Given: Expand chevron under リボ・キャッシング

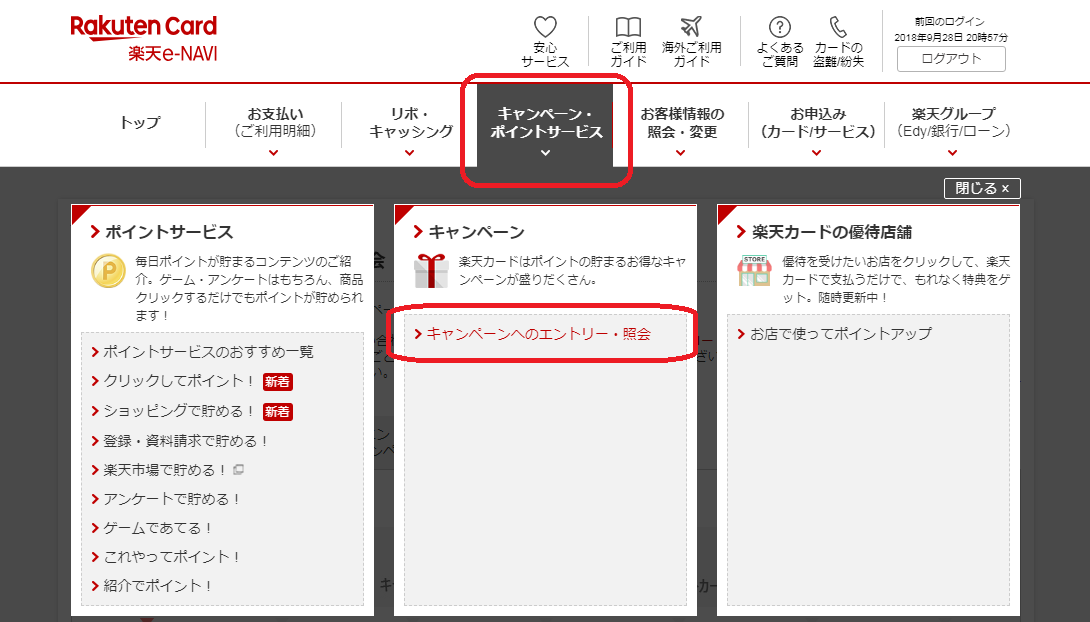Looking at the screenshot, I should (409, 152).
